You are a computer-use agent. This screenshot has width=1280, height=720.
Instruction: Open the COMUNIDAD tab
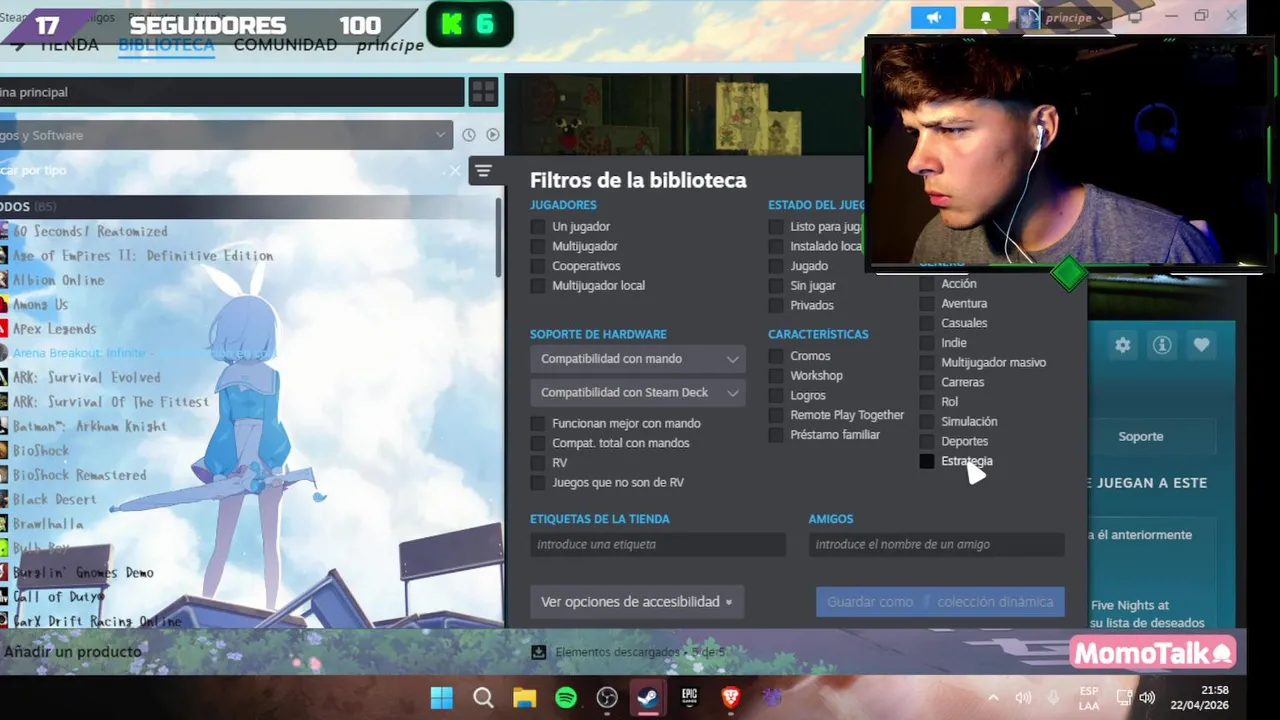285,45
